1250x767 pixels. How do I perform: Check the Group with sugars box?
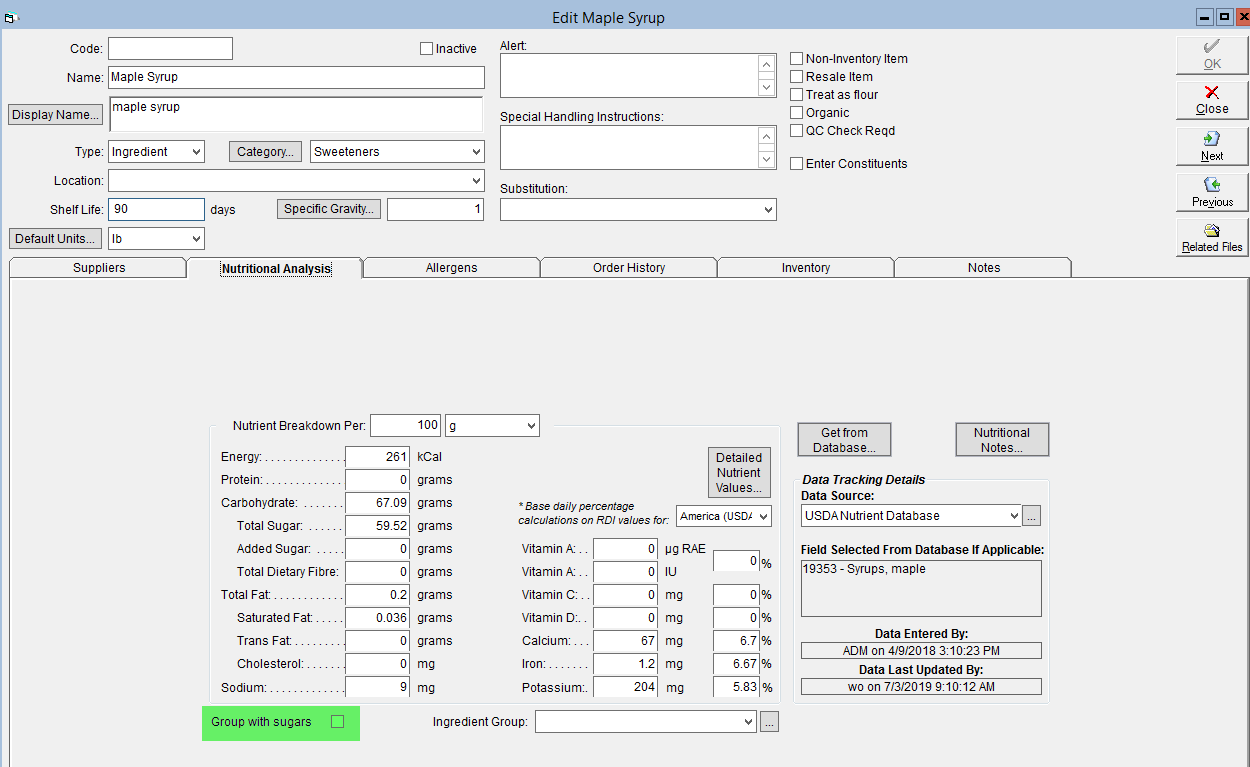338,722
